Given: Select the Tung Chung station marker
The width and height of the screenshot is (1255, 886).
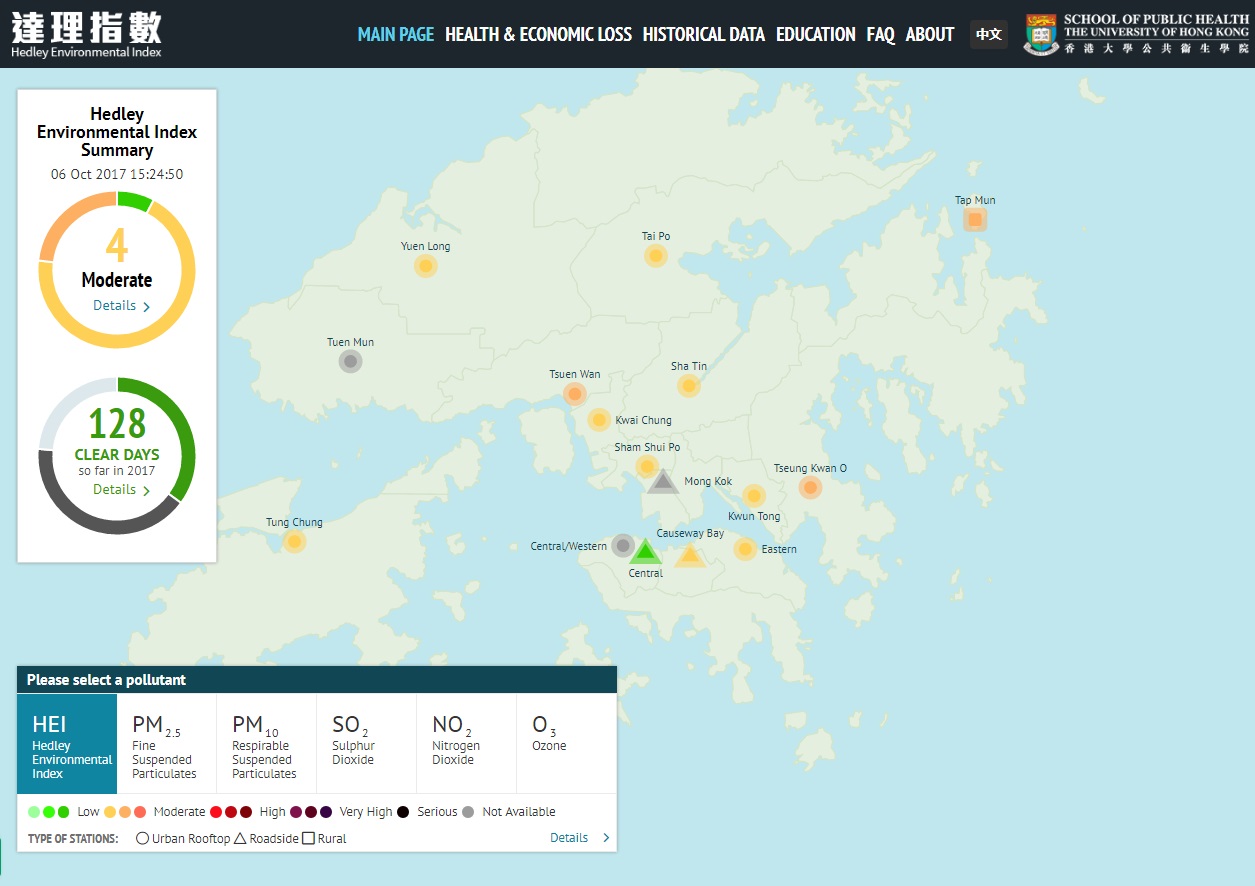Looking at the screenshot, I should (294, 542).
